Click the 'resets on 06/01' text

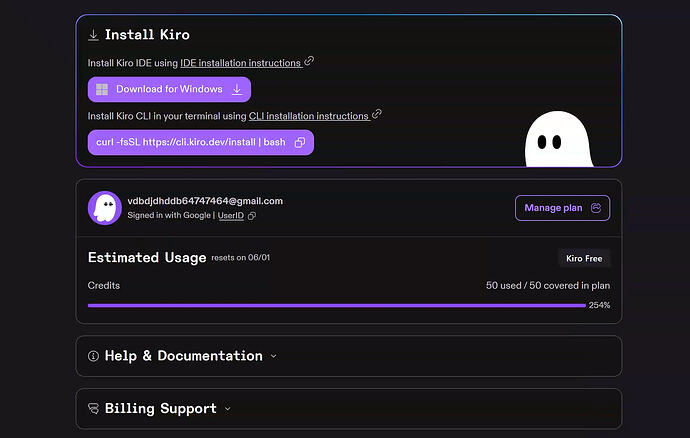pos(241,258)
